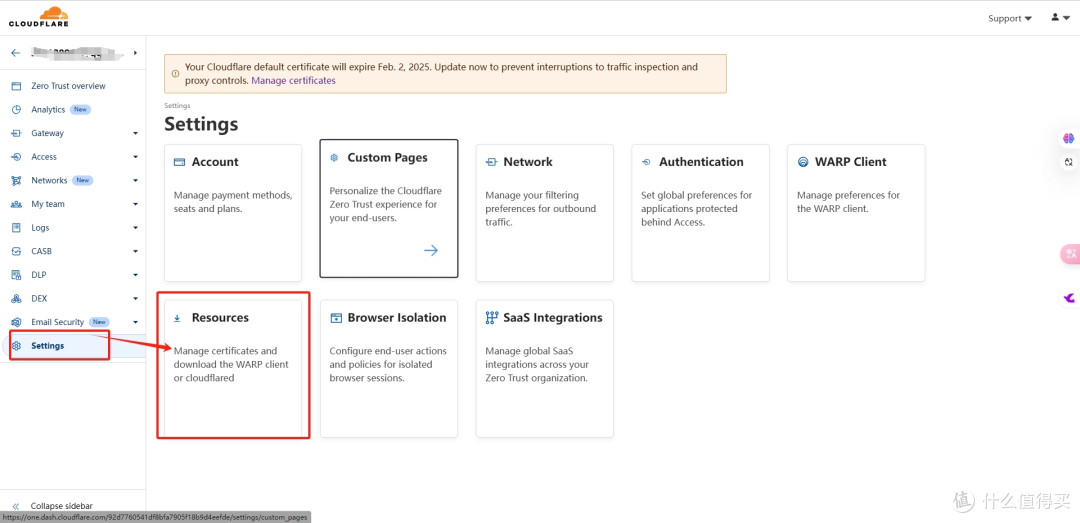The height and width of the screenshot is (523, 1080).
Task: Click the Networks New badge
Action: [83, 181]
